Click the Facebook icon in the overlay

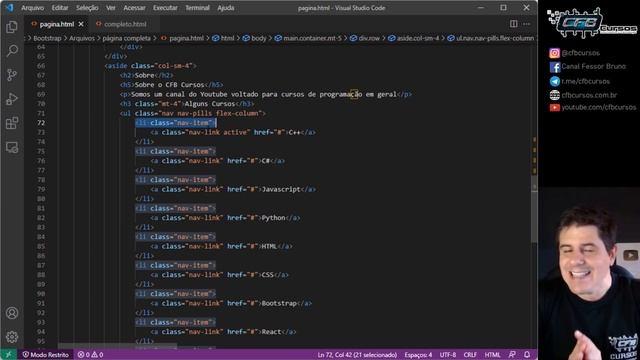(x=554, y=67)
